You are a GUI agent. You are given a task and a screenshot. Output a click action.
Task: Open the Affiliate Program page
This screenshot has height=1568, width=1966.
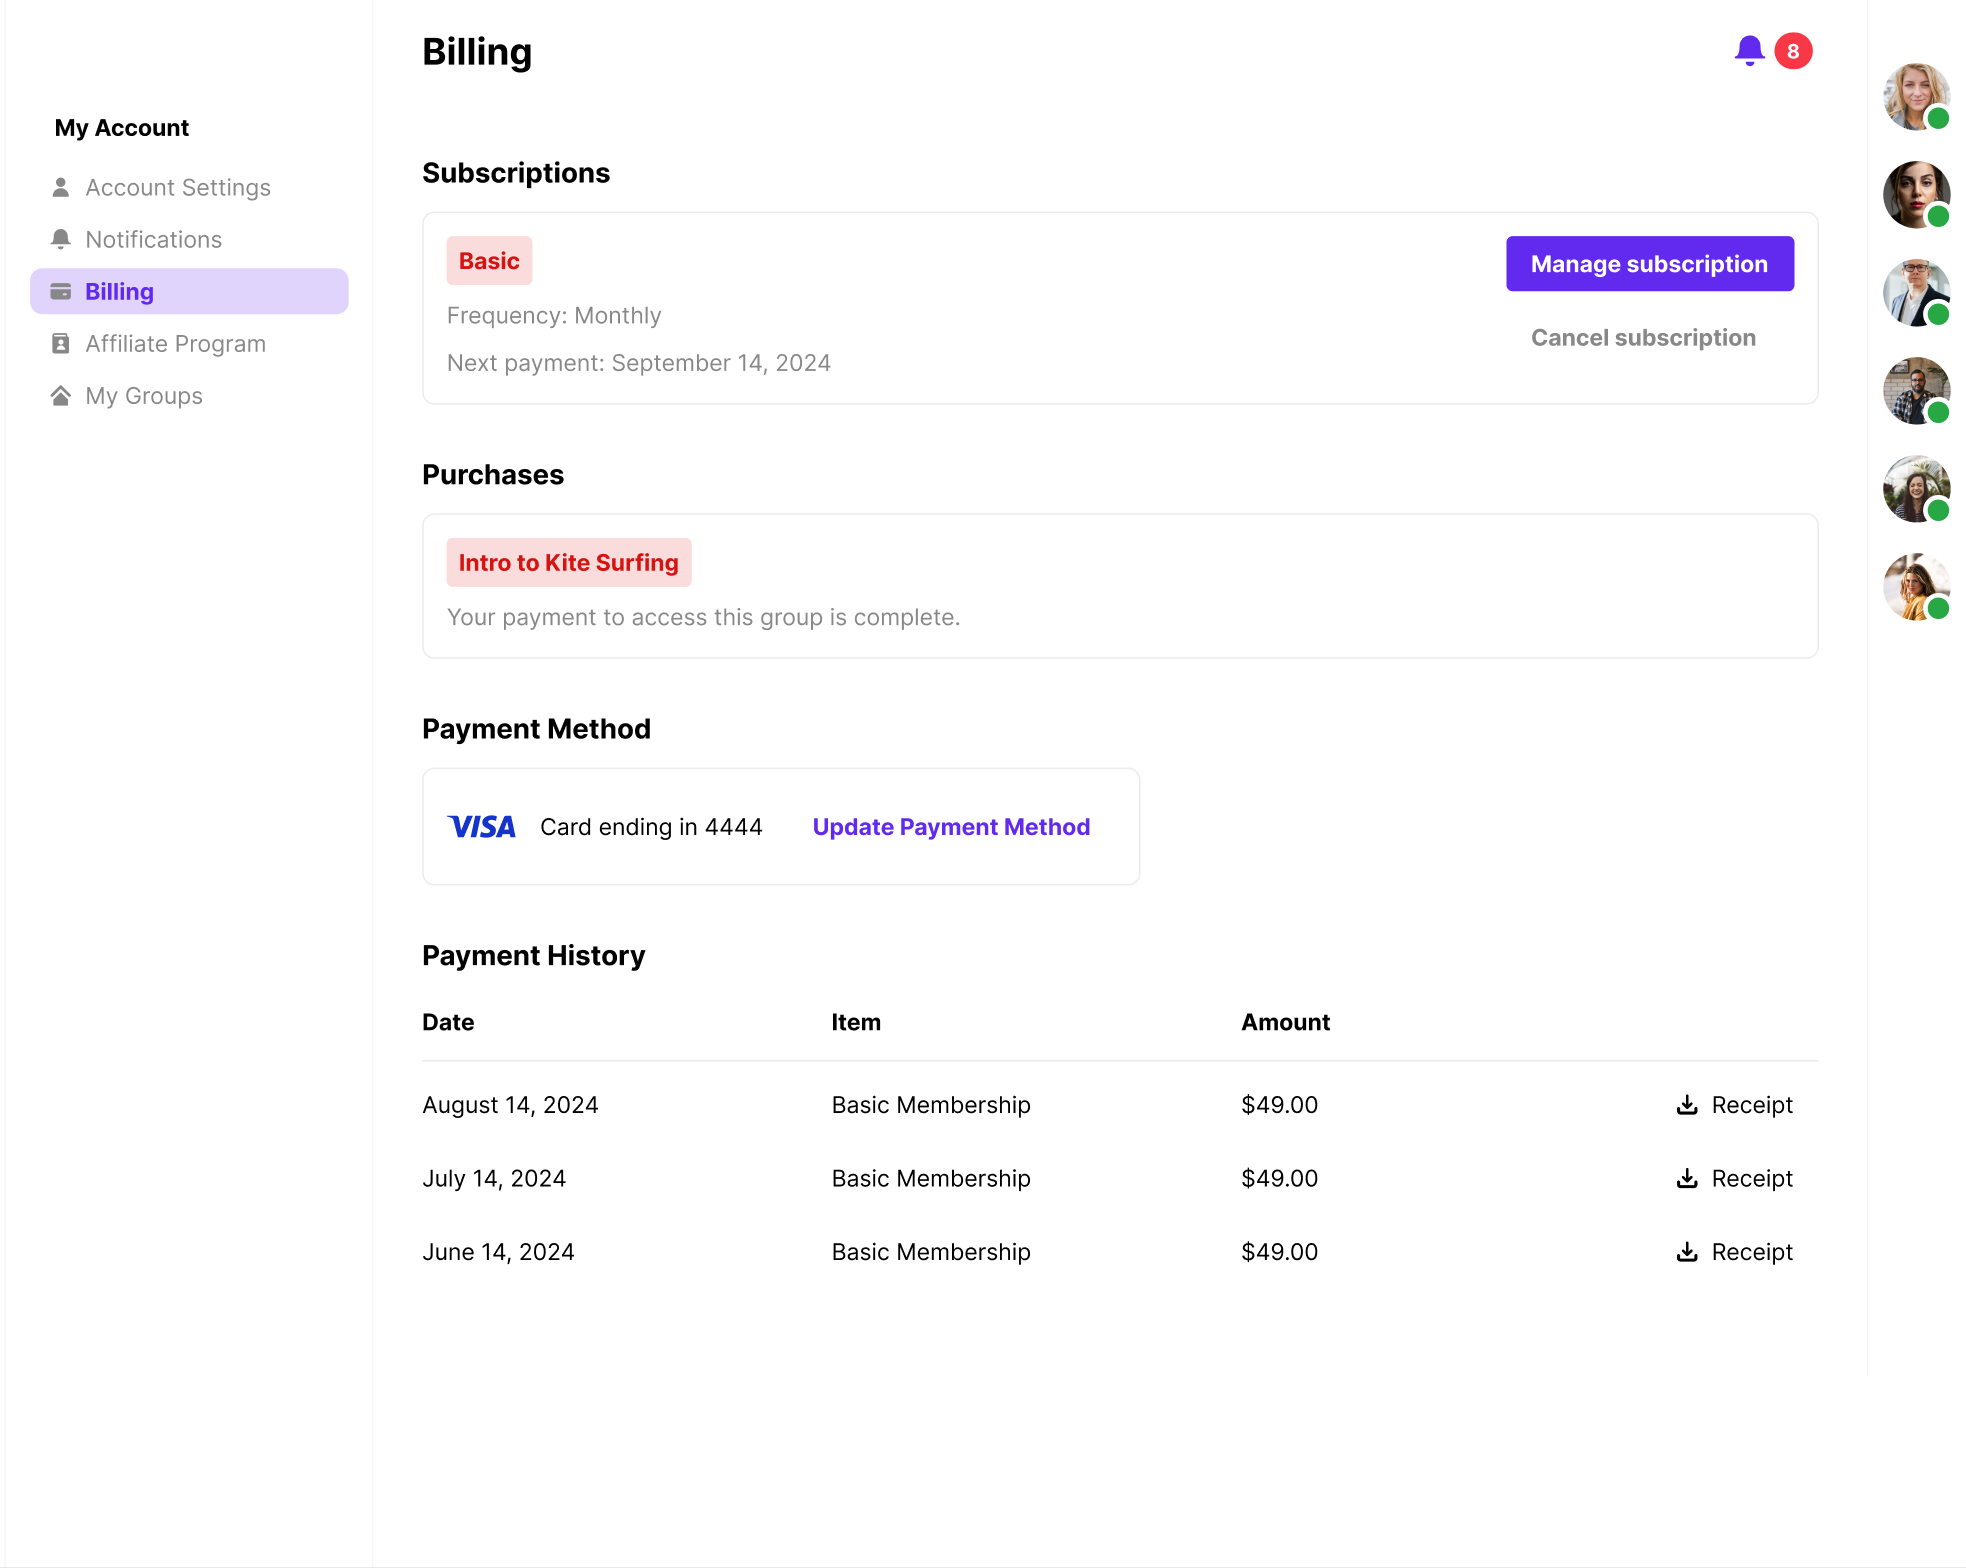point(175,344)
